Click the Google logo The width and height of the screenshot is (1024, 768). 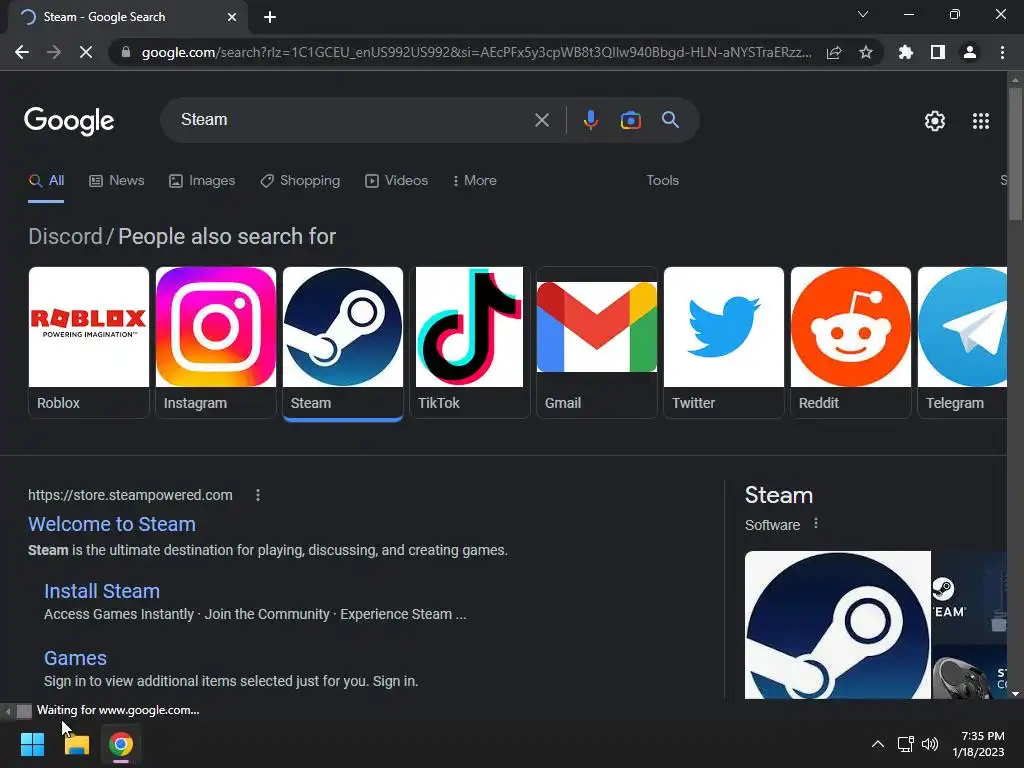pyautogui.click(x=69, y=121)
